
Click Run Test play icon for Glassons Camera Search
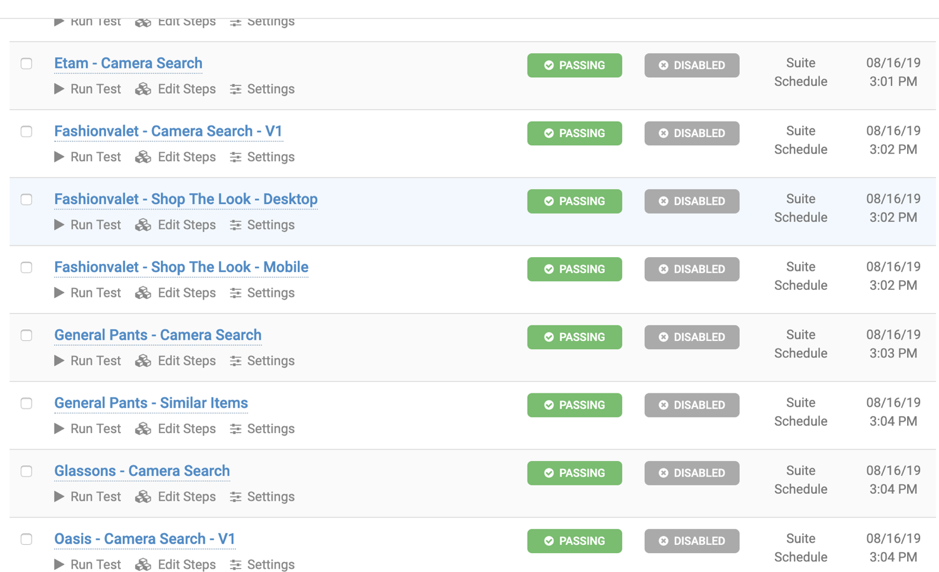[x=59, y=497]
